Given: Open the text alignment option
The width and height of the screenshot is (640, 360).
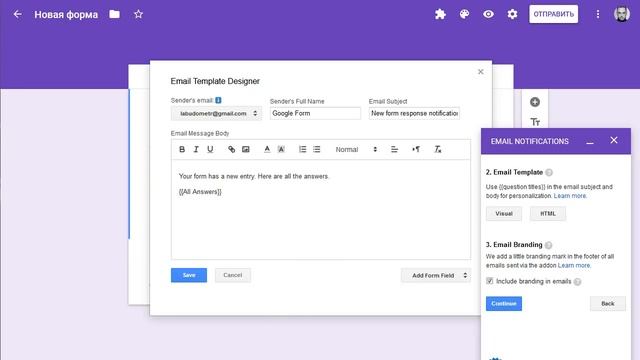Looking at the screenshot, I should [394, 149].
